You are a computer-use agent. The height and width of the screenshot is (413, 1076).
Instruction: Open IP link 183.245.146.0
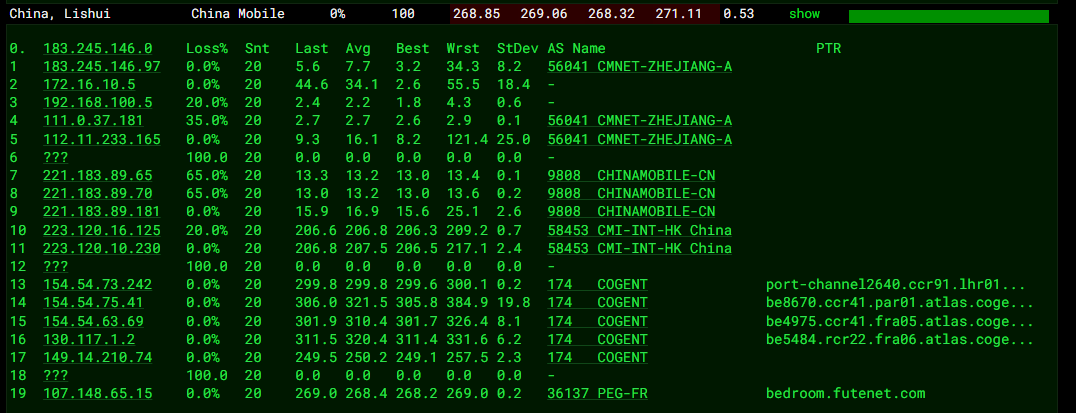point(97,49)
